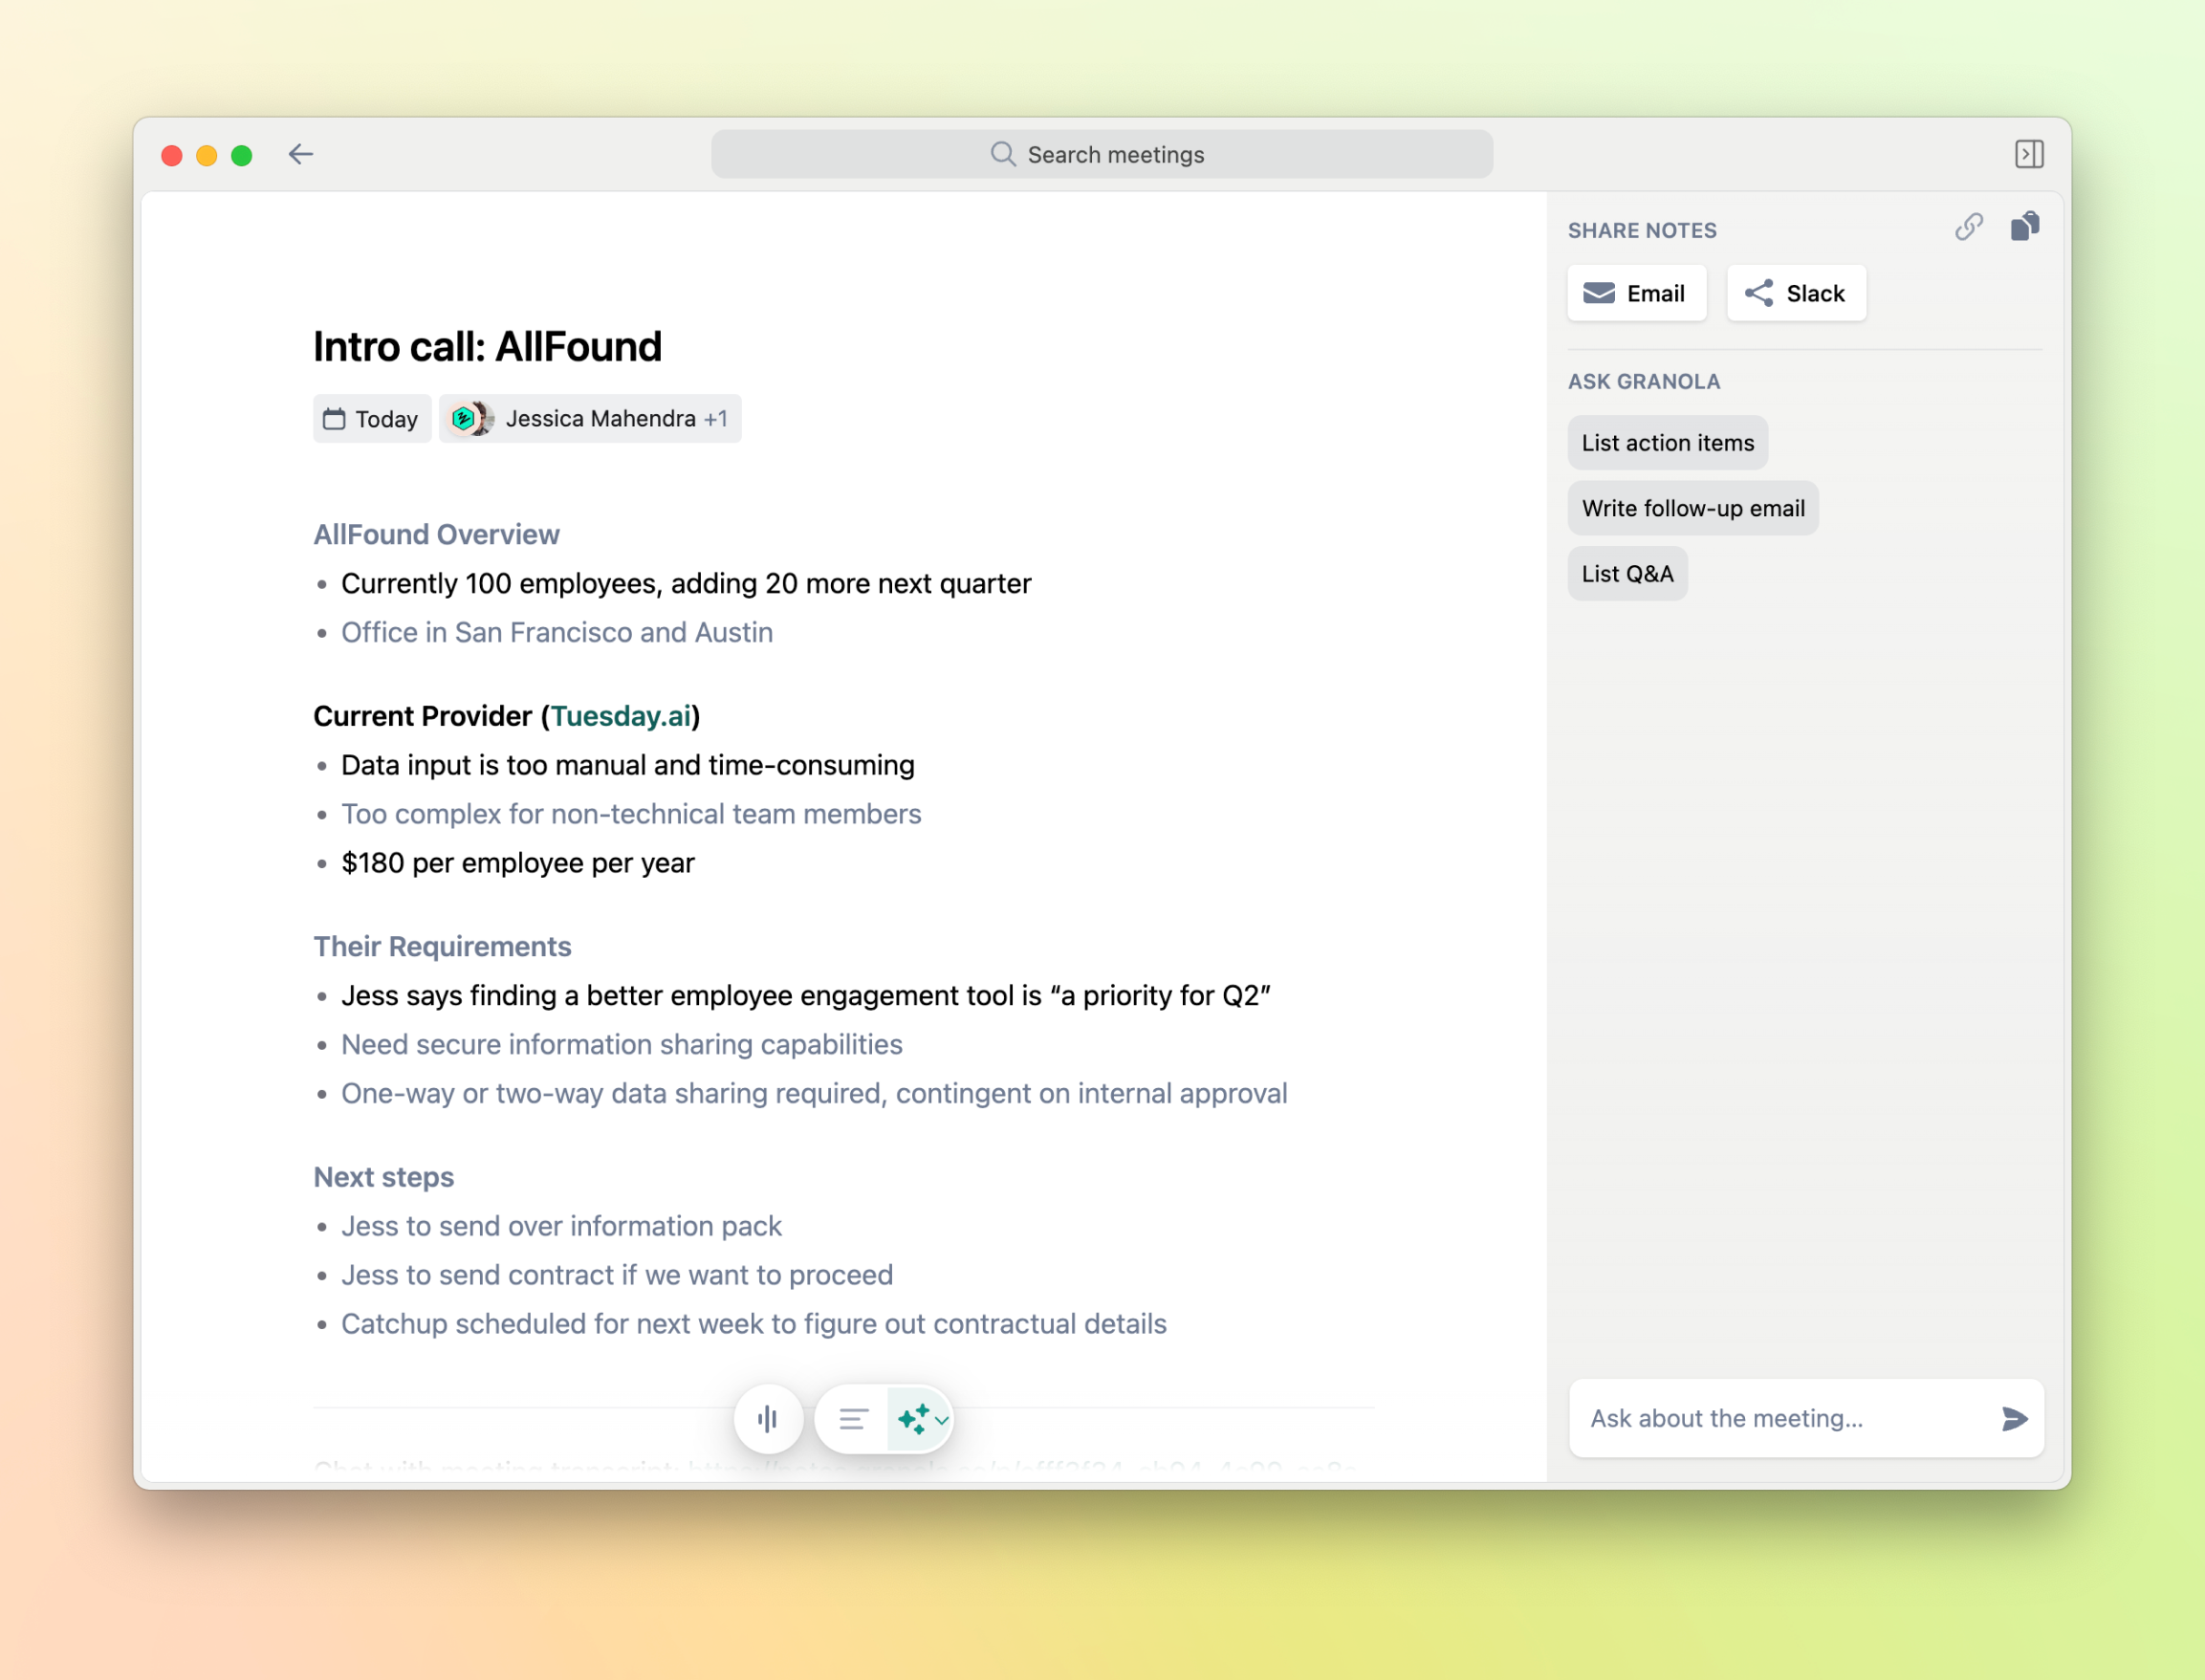The width and height of the screenshot is (2205, 1680).
Task: Click the calendar icon next to Today
Action: (x=337, y=419)
